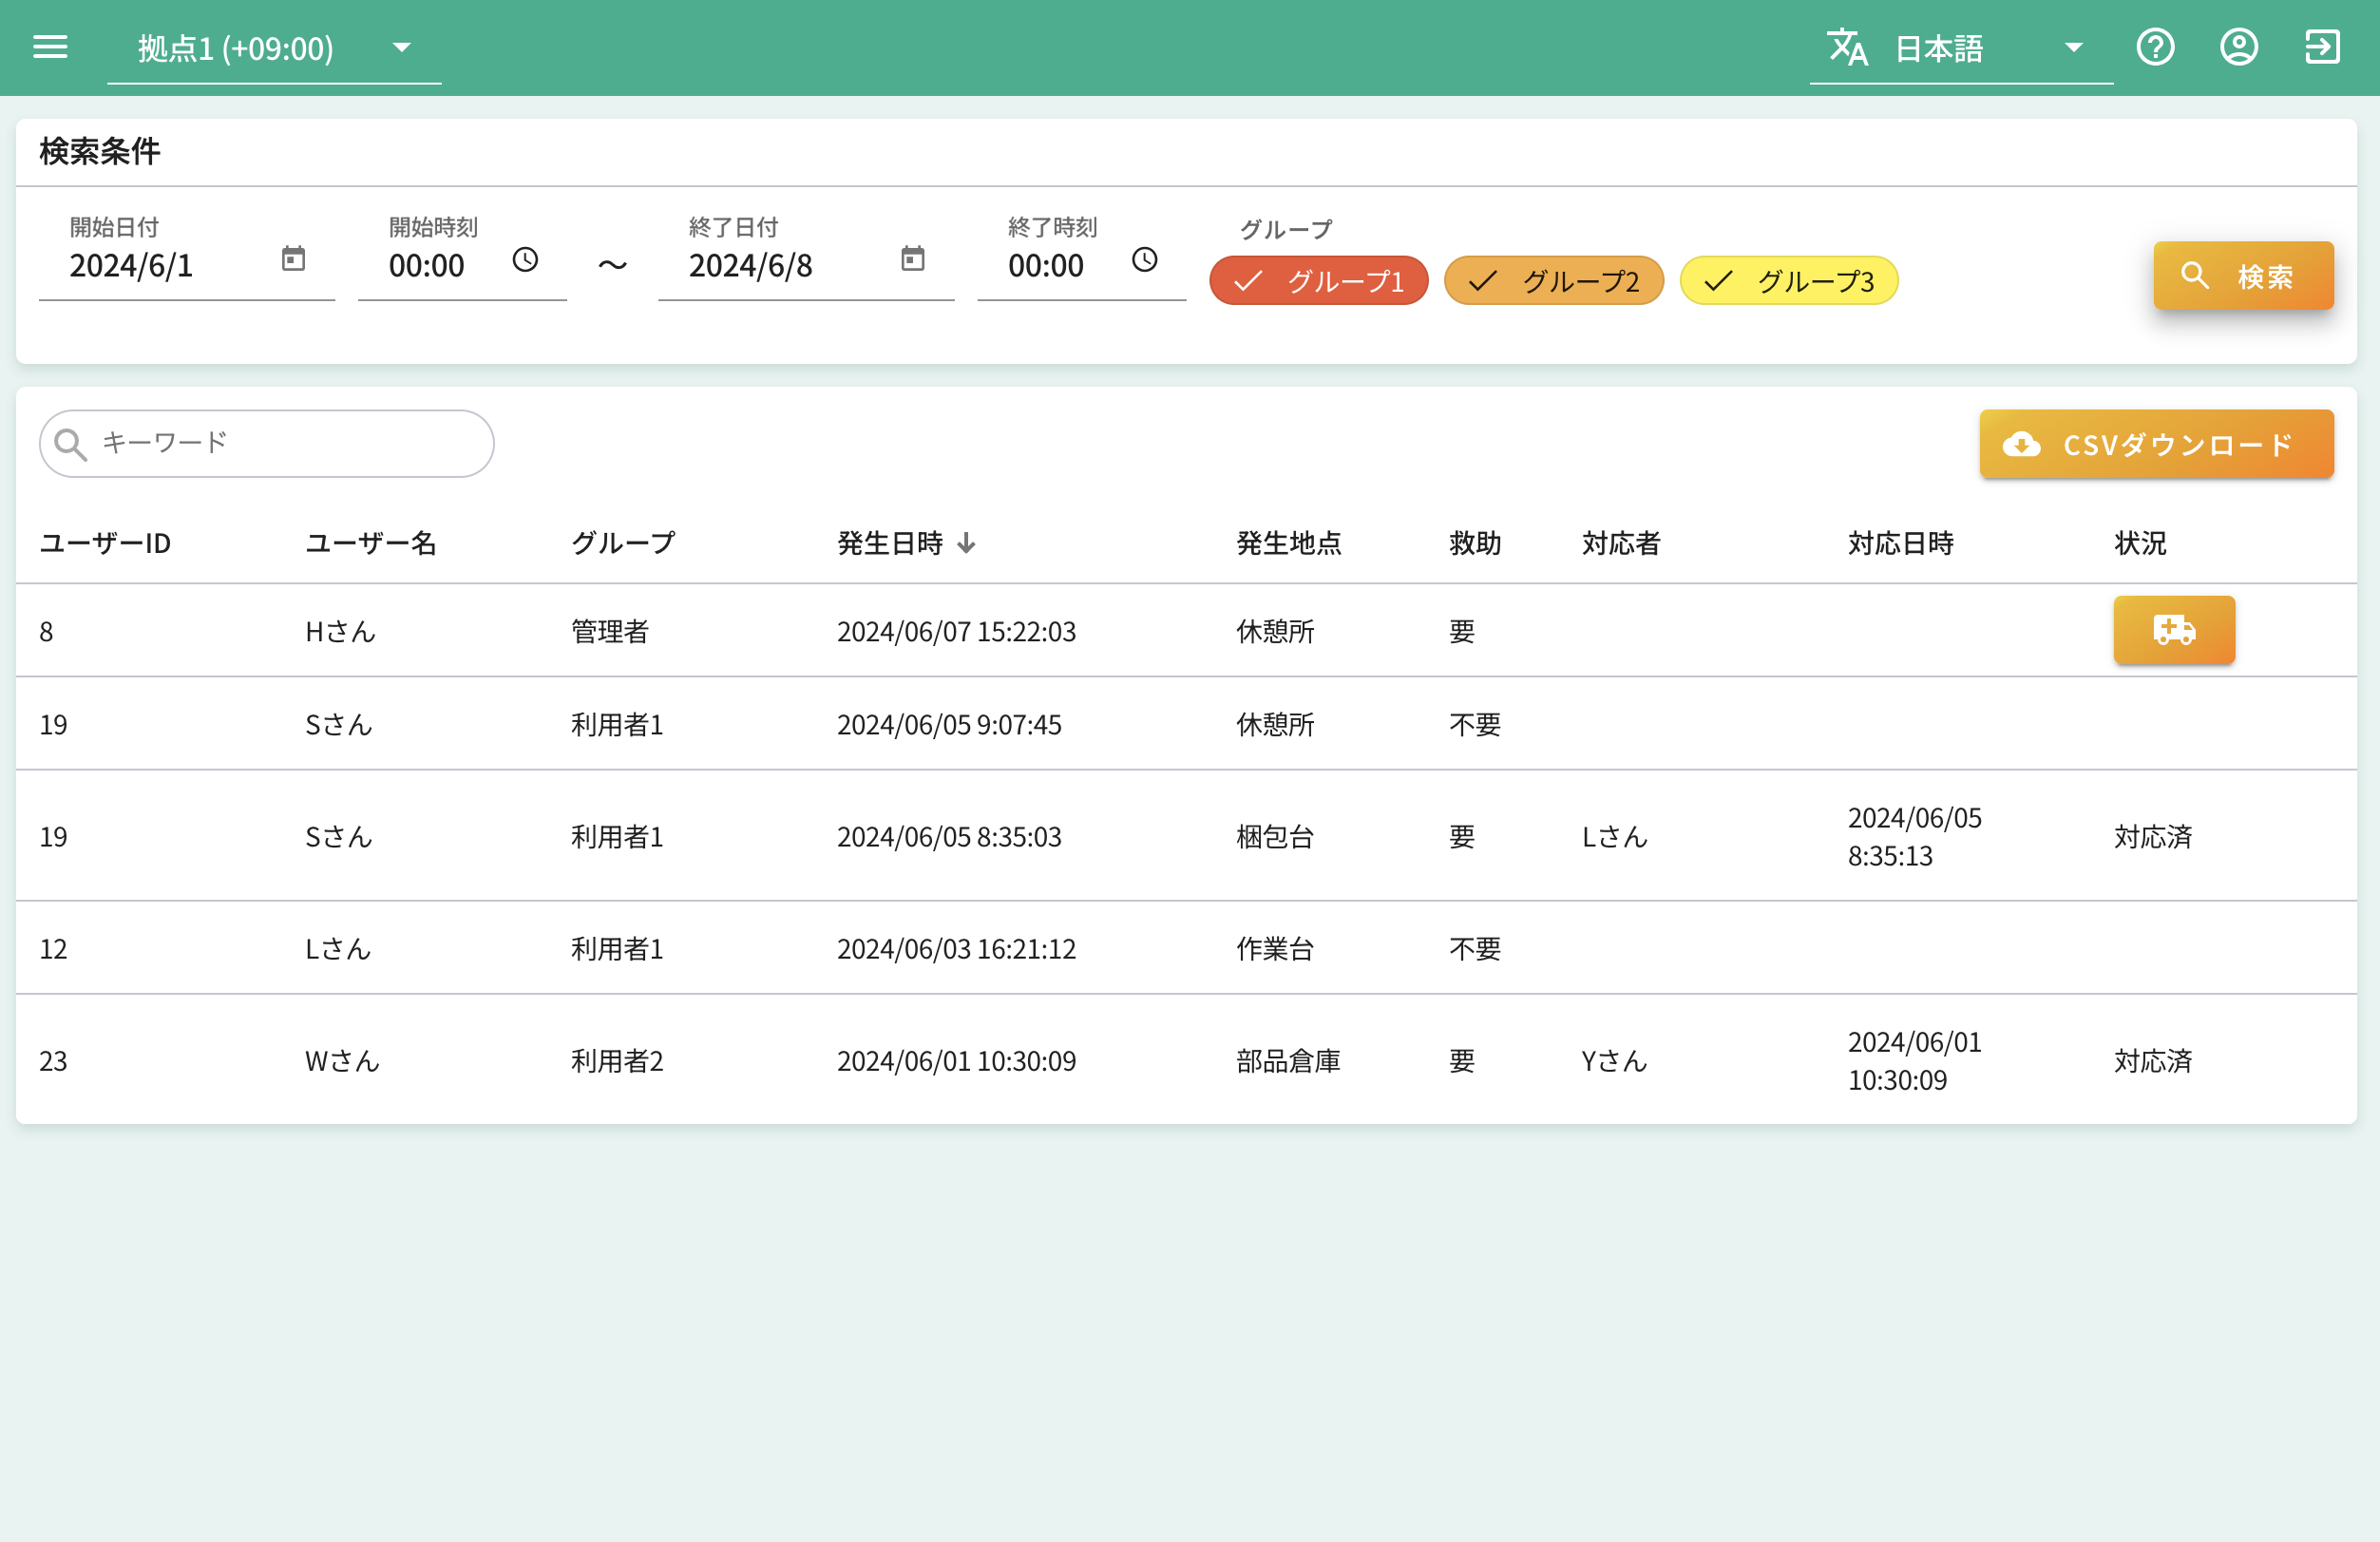The image size is (2380, 1542).
Task: Expand the 日本語 language dropdown
Action: 2074,47
